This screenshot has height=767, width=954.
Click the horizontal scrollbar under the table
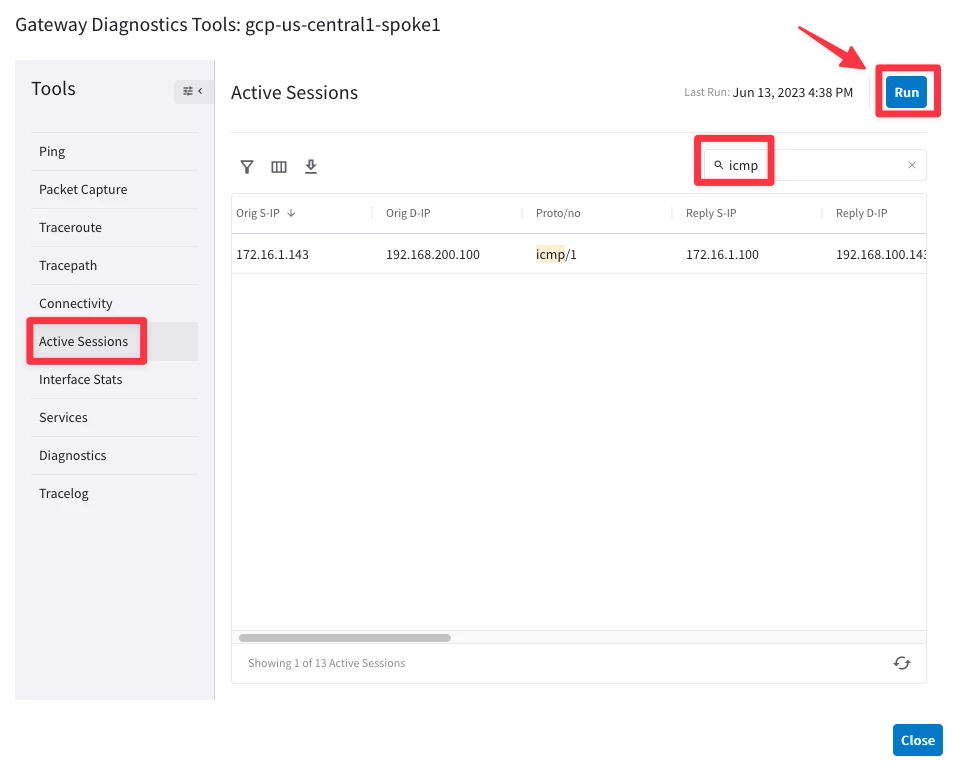[x=344, y=638]
